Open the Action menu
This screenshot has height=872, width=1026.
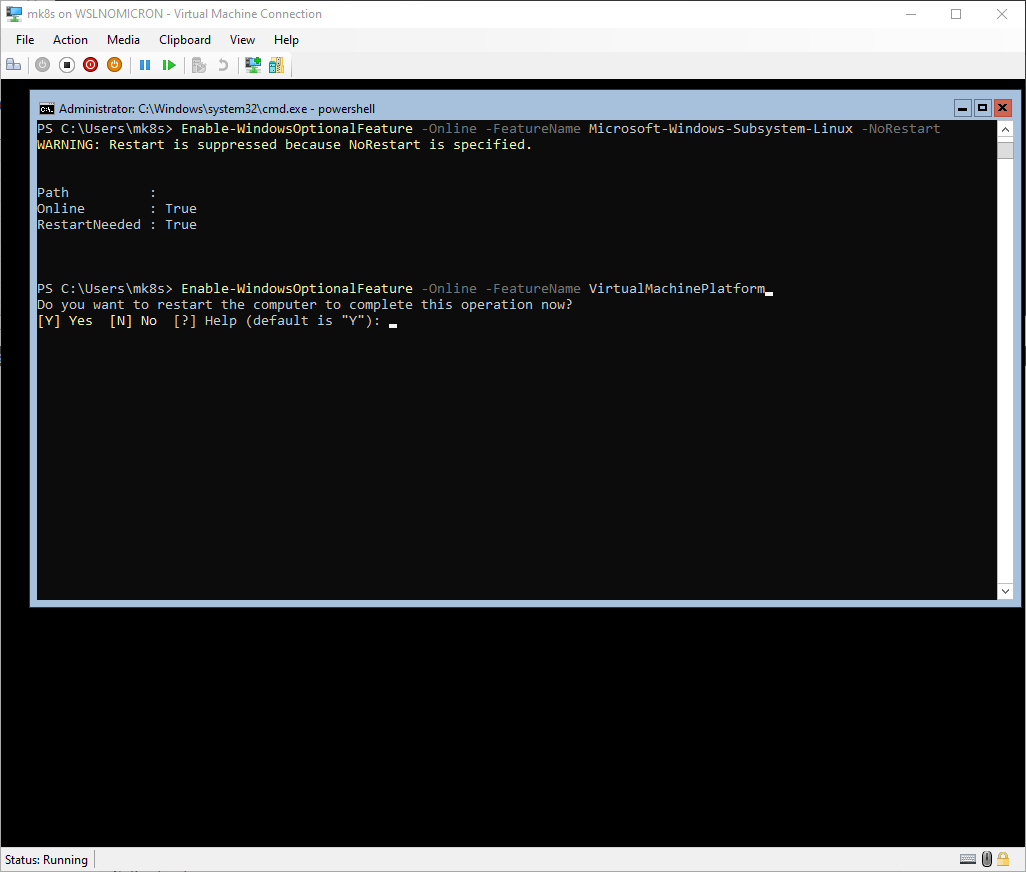(70, 40)
